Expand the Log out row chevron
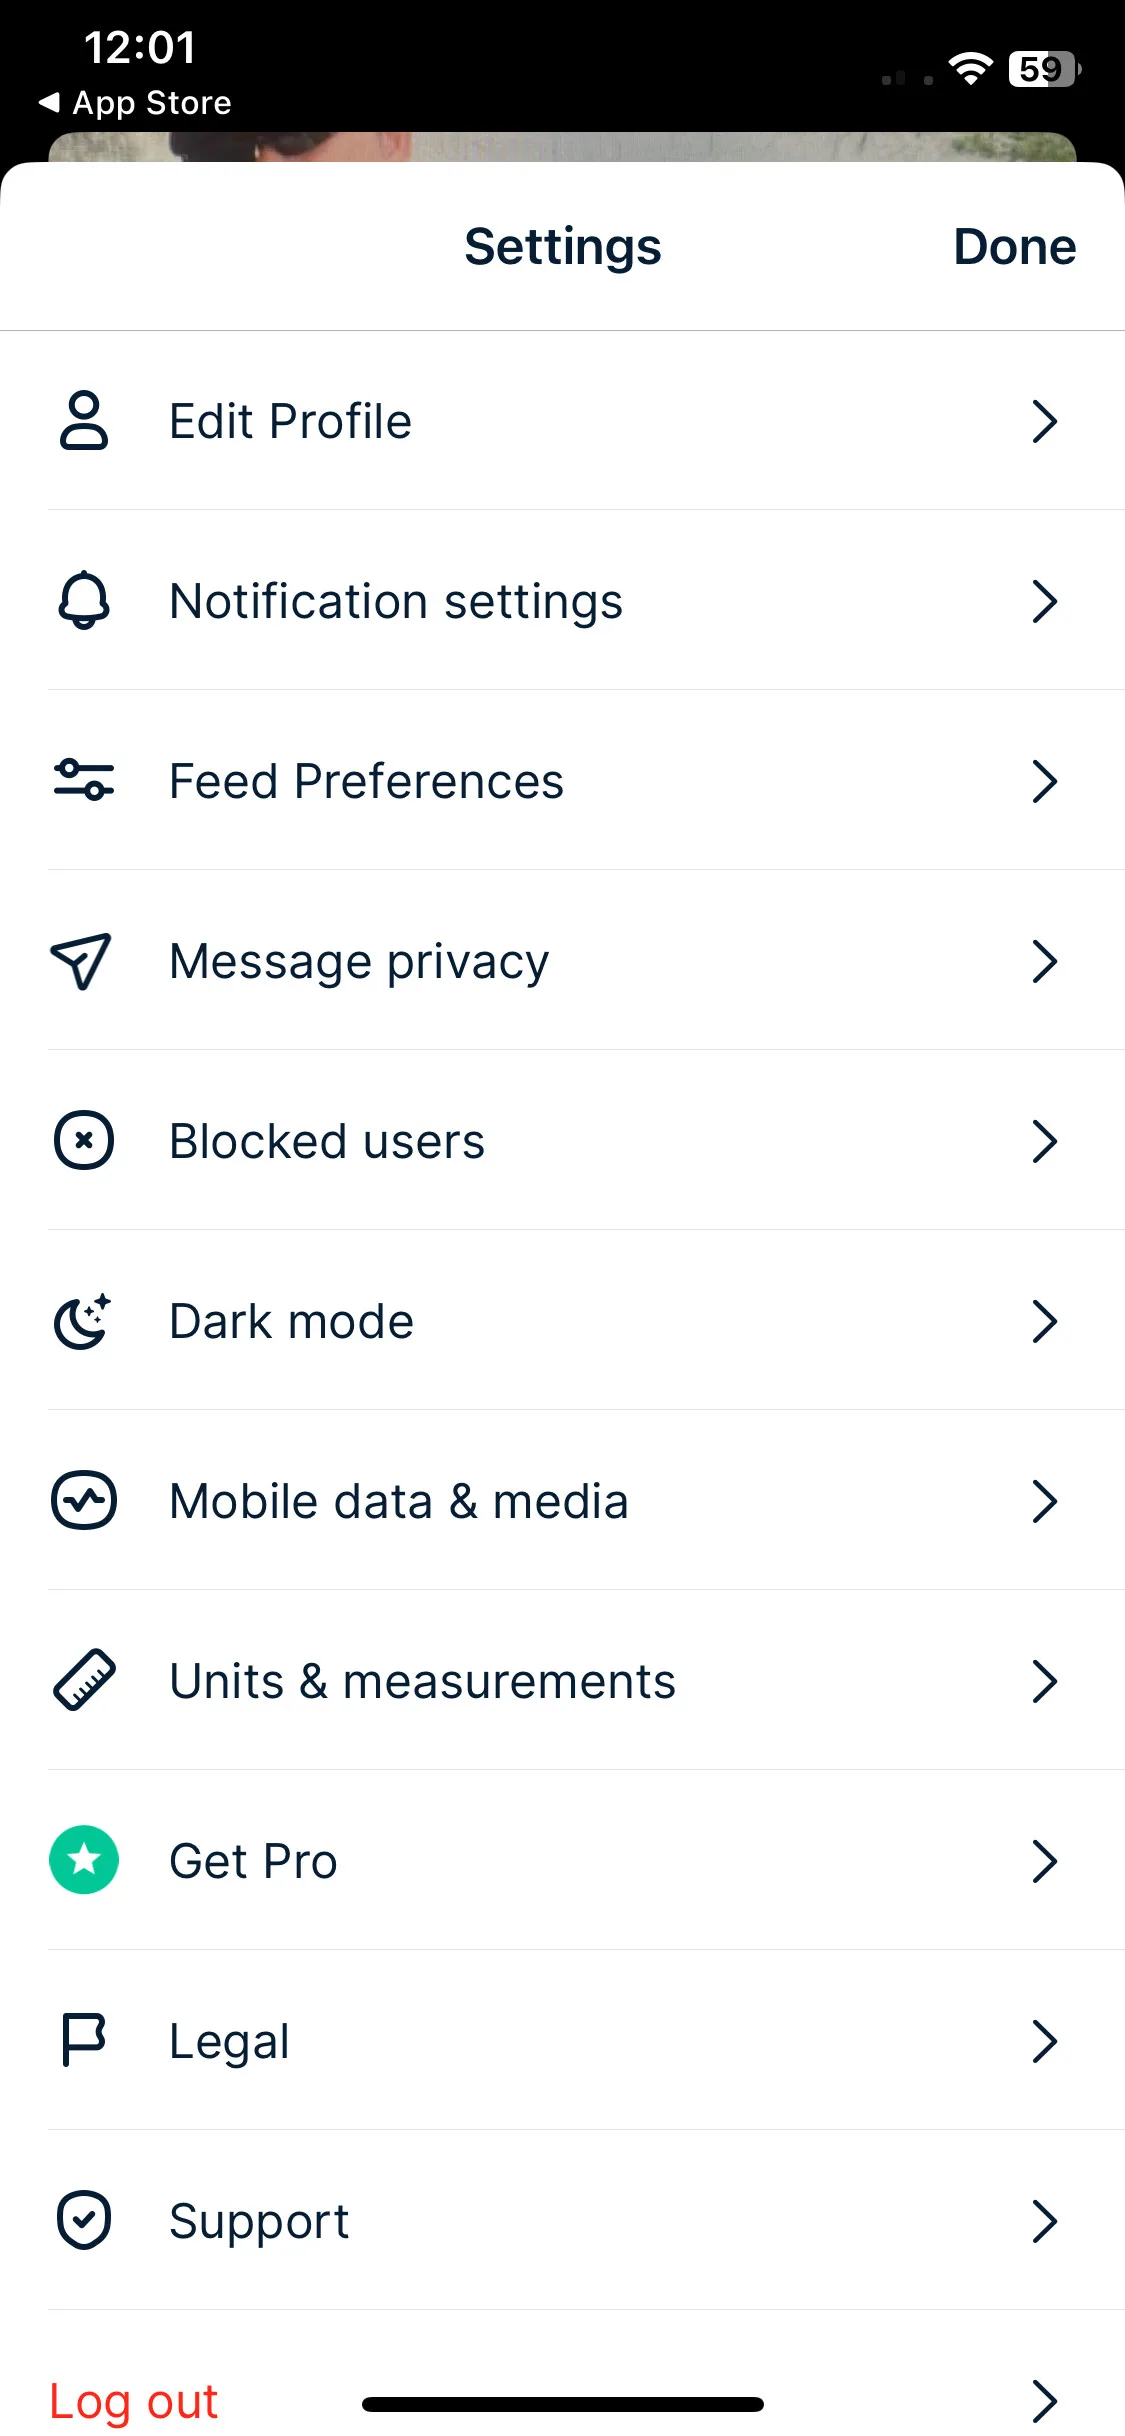This screenshot has height=2436, width=1125. coord(1045,2401)
